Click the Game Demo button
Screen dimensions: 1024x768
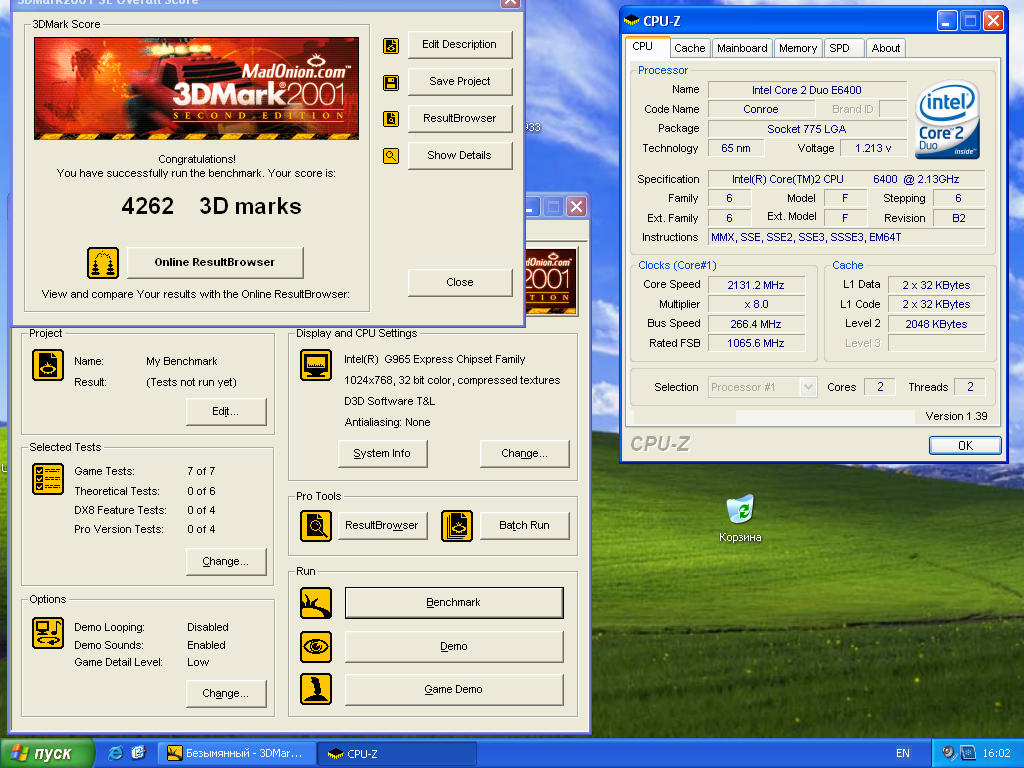coord(454,690)
